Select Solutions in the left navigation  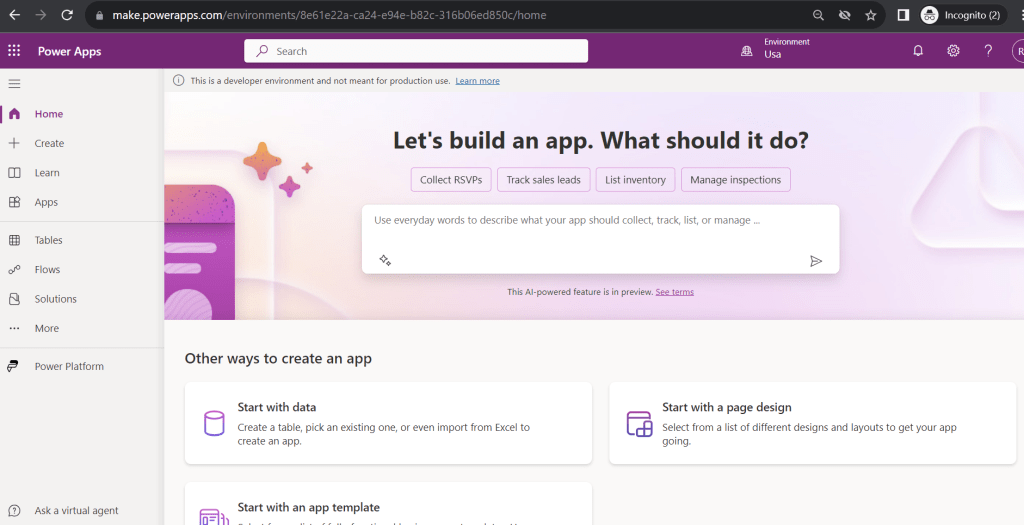pos(55,299)
